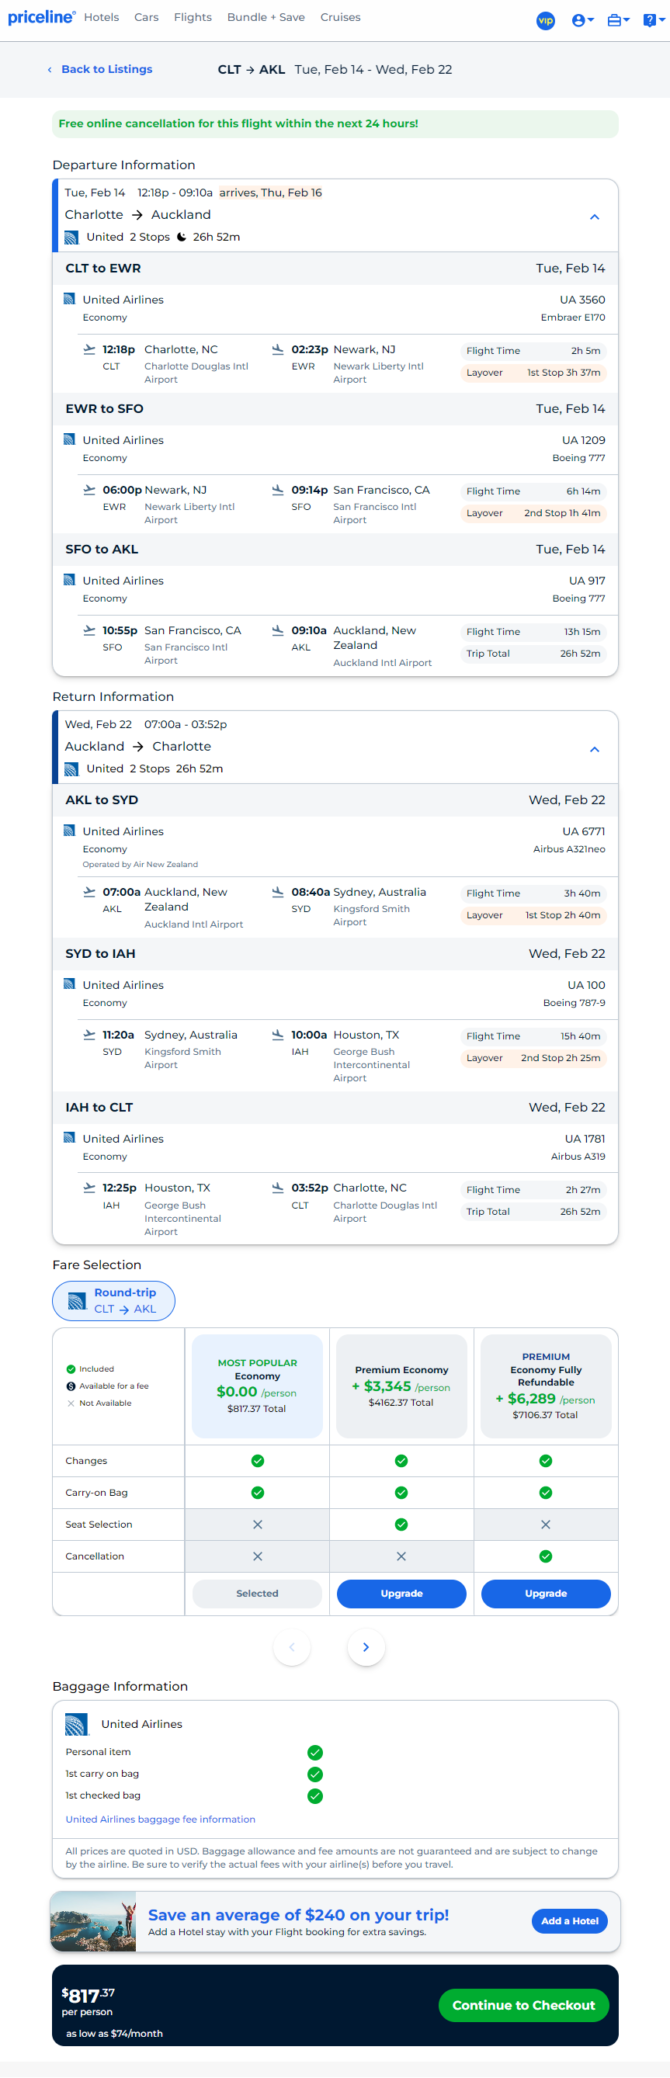Screen dimensions: 670x2078
Task: Click landing icon next to 02:23p Newark
Action: coord(278,349)
